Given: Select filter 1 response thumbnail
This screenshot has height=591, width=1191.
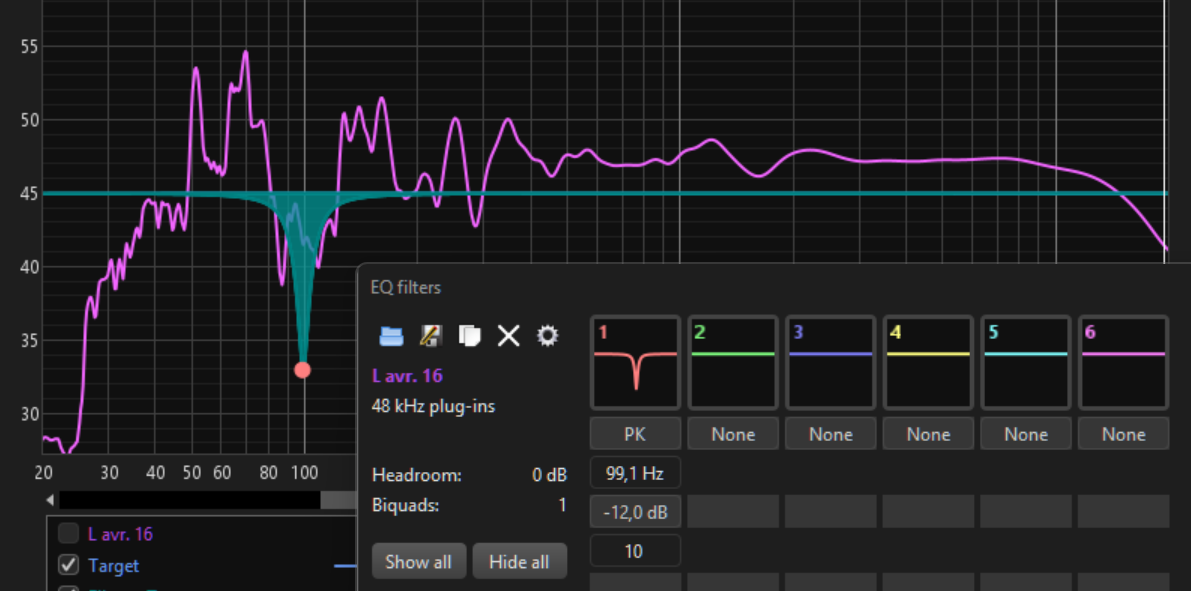Looking at the screenshot, I should point(635,363).
